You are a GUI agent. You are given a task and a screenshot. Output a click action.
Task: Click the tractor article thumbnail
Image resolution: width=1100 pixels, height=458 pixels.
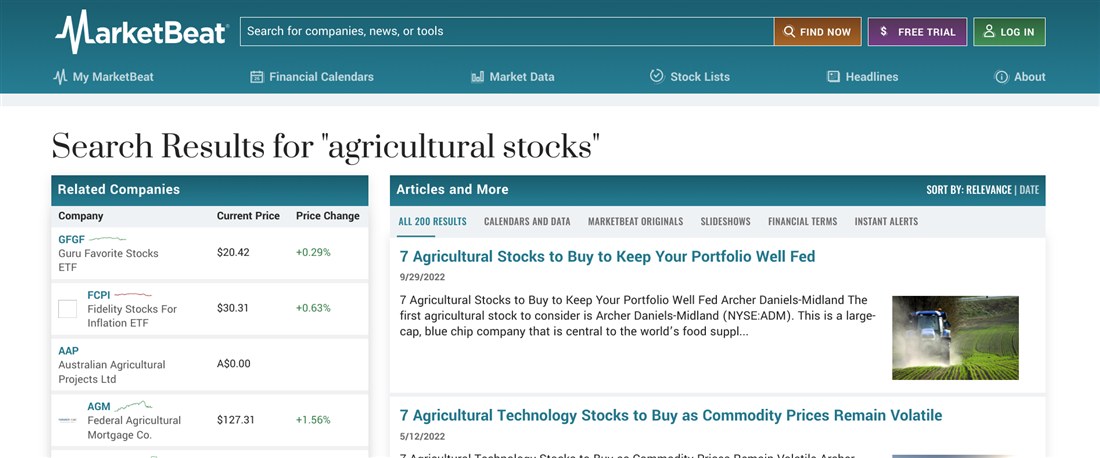point(955,337)
